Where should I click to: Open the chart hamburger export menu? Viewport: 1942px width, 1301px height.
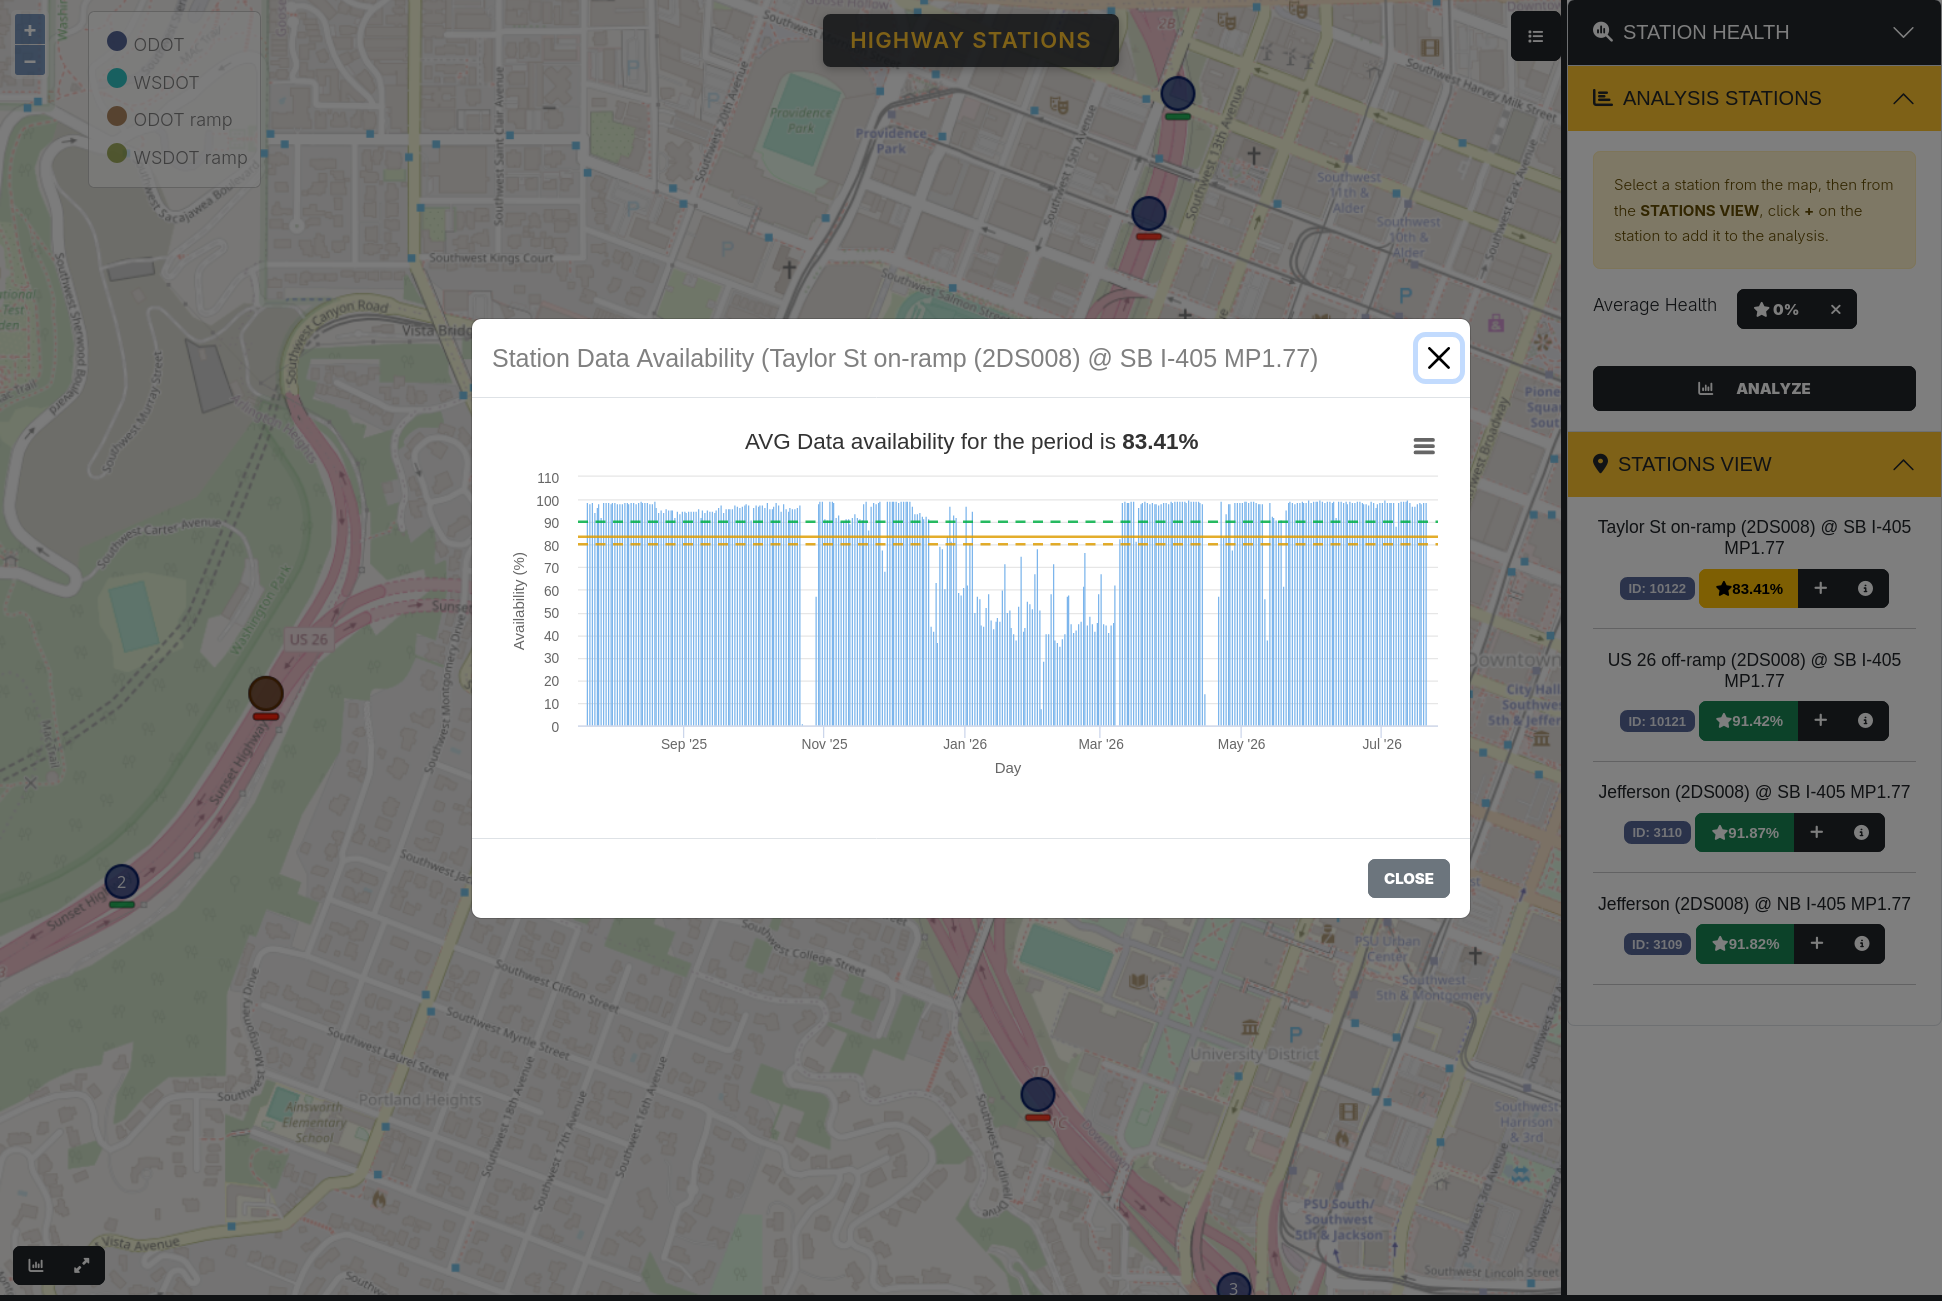click(1424, 446)
